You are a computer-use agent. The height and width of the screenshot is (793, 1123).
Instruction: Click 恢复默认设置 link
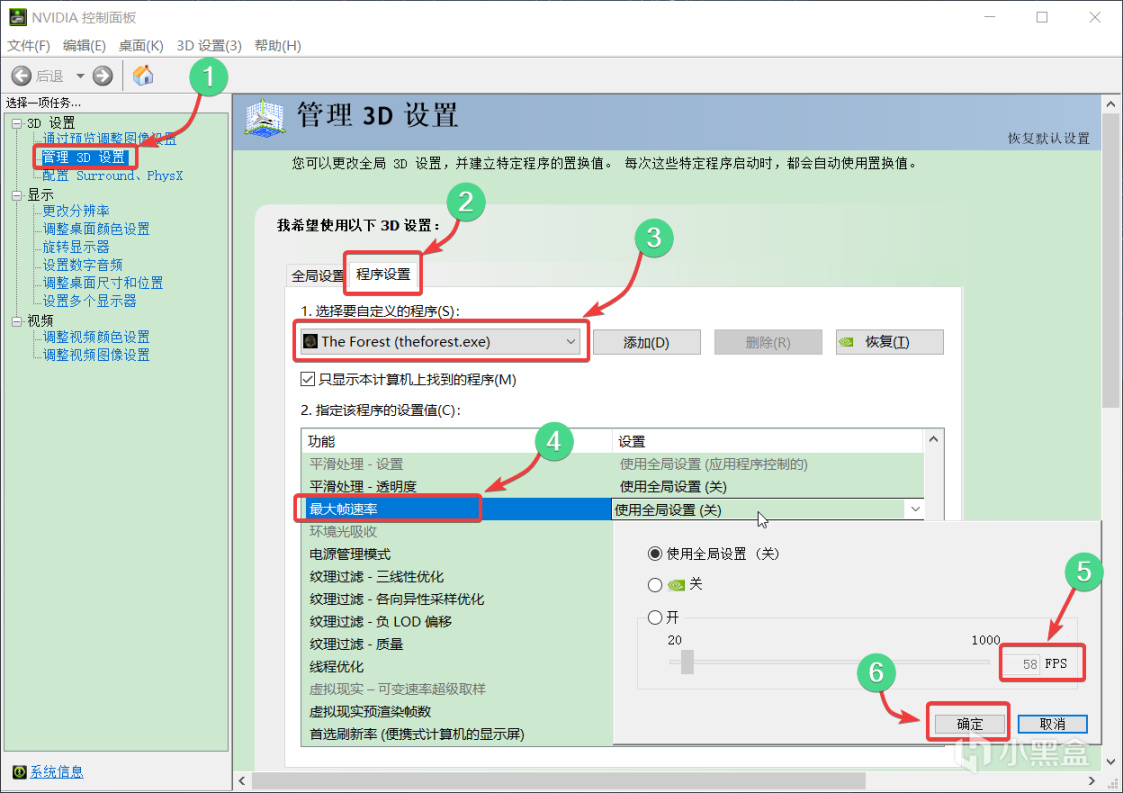[1049, 138]
